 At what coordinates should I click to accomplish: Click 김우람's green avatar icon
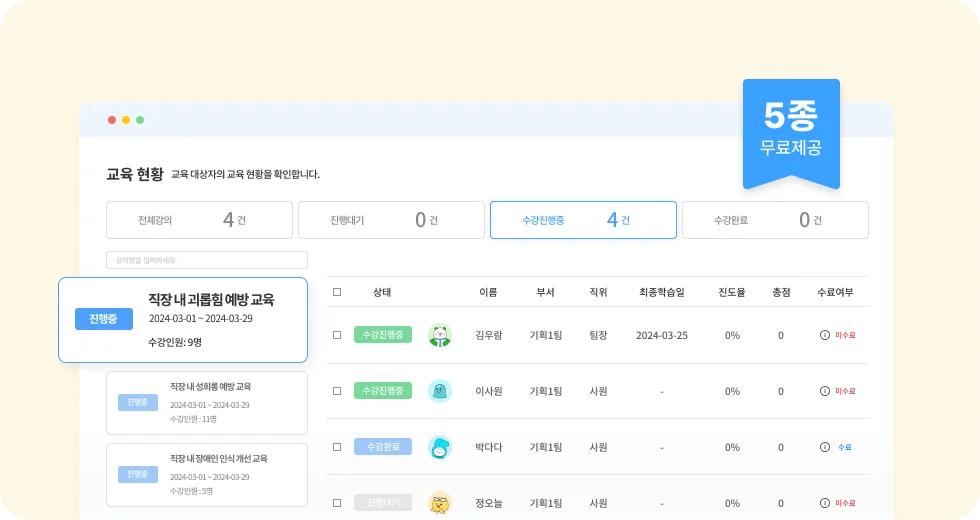coord(440,335)
